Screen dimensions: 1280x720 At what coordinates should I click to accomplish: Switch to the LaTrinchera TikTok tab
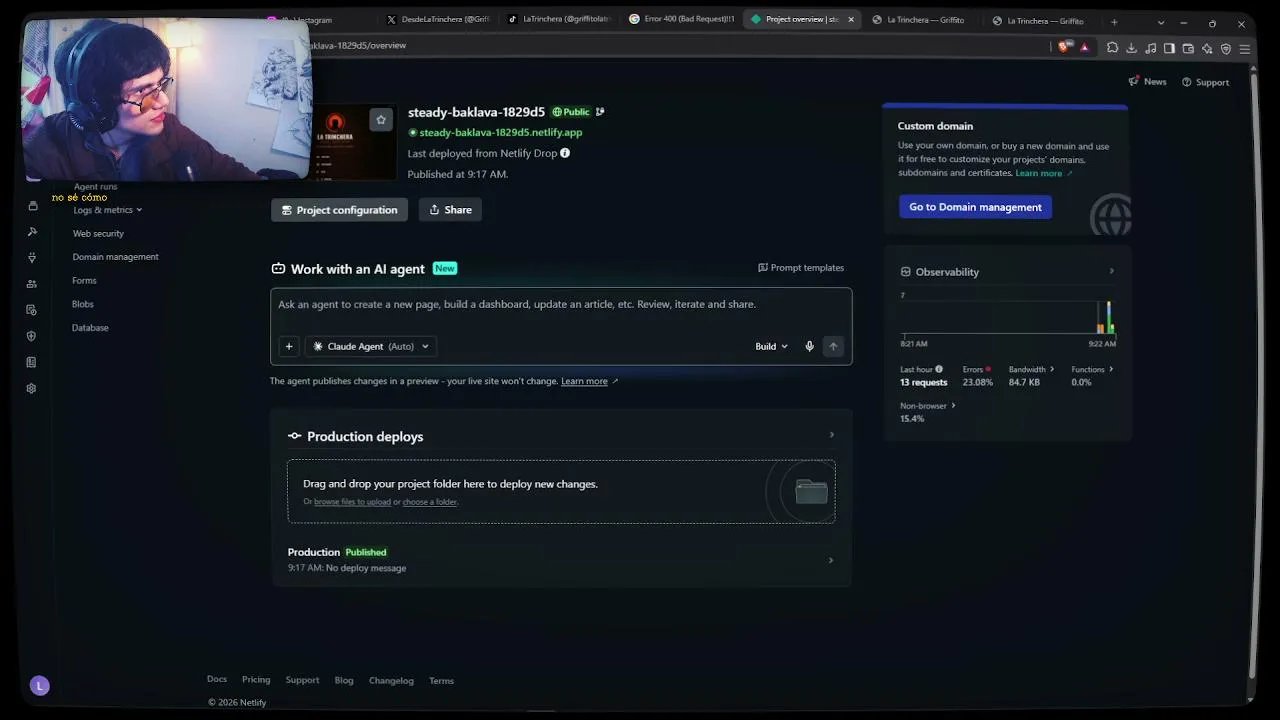pos(559,19)
